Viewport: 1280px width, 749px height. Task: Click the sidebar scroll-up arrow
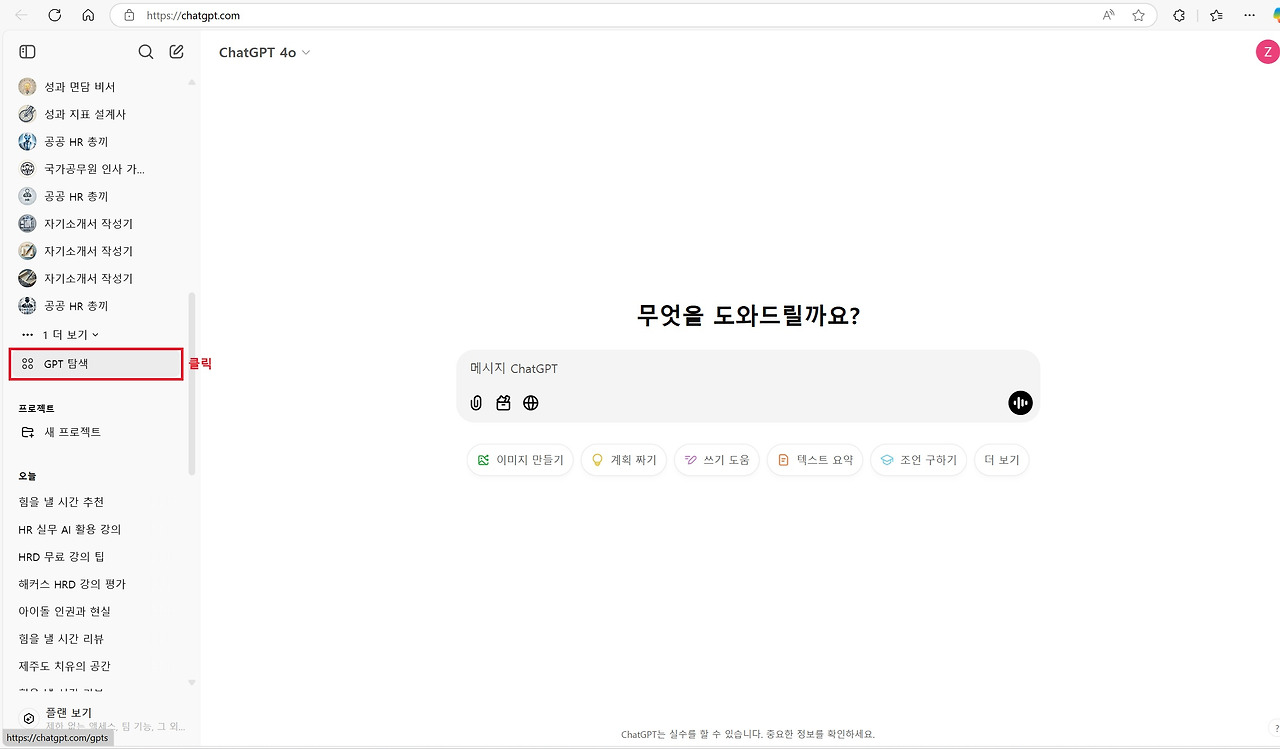click(x=192, y=82)
